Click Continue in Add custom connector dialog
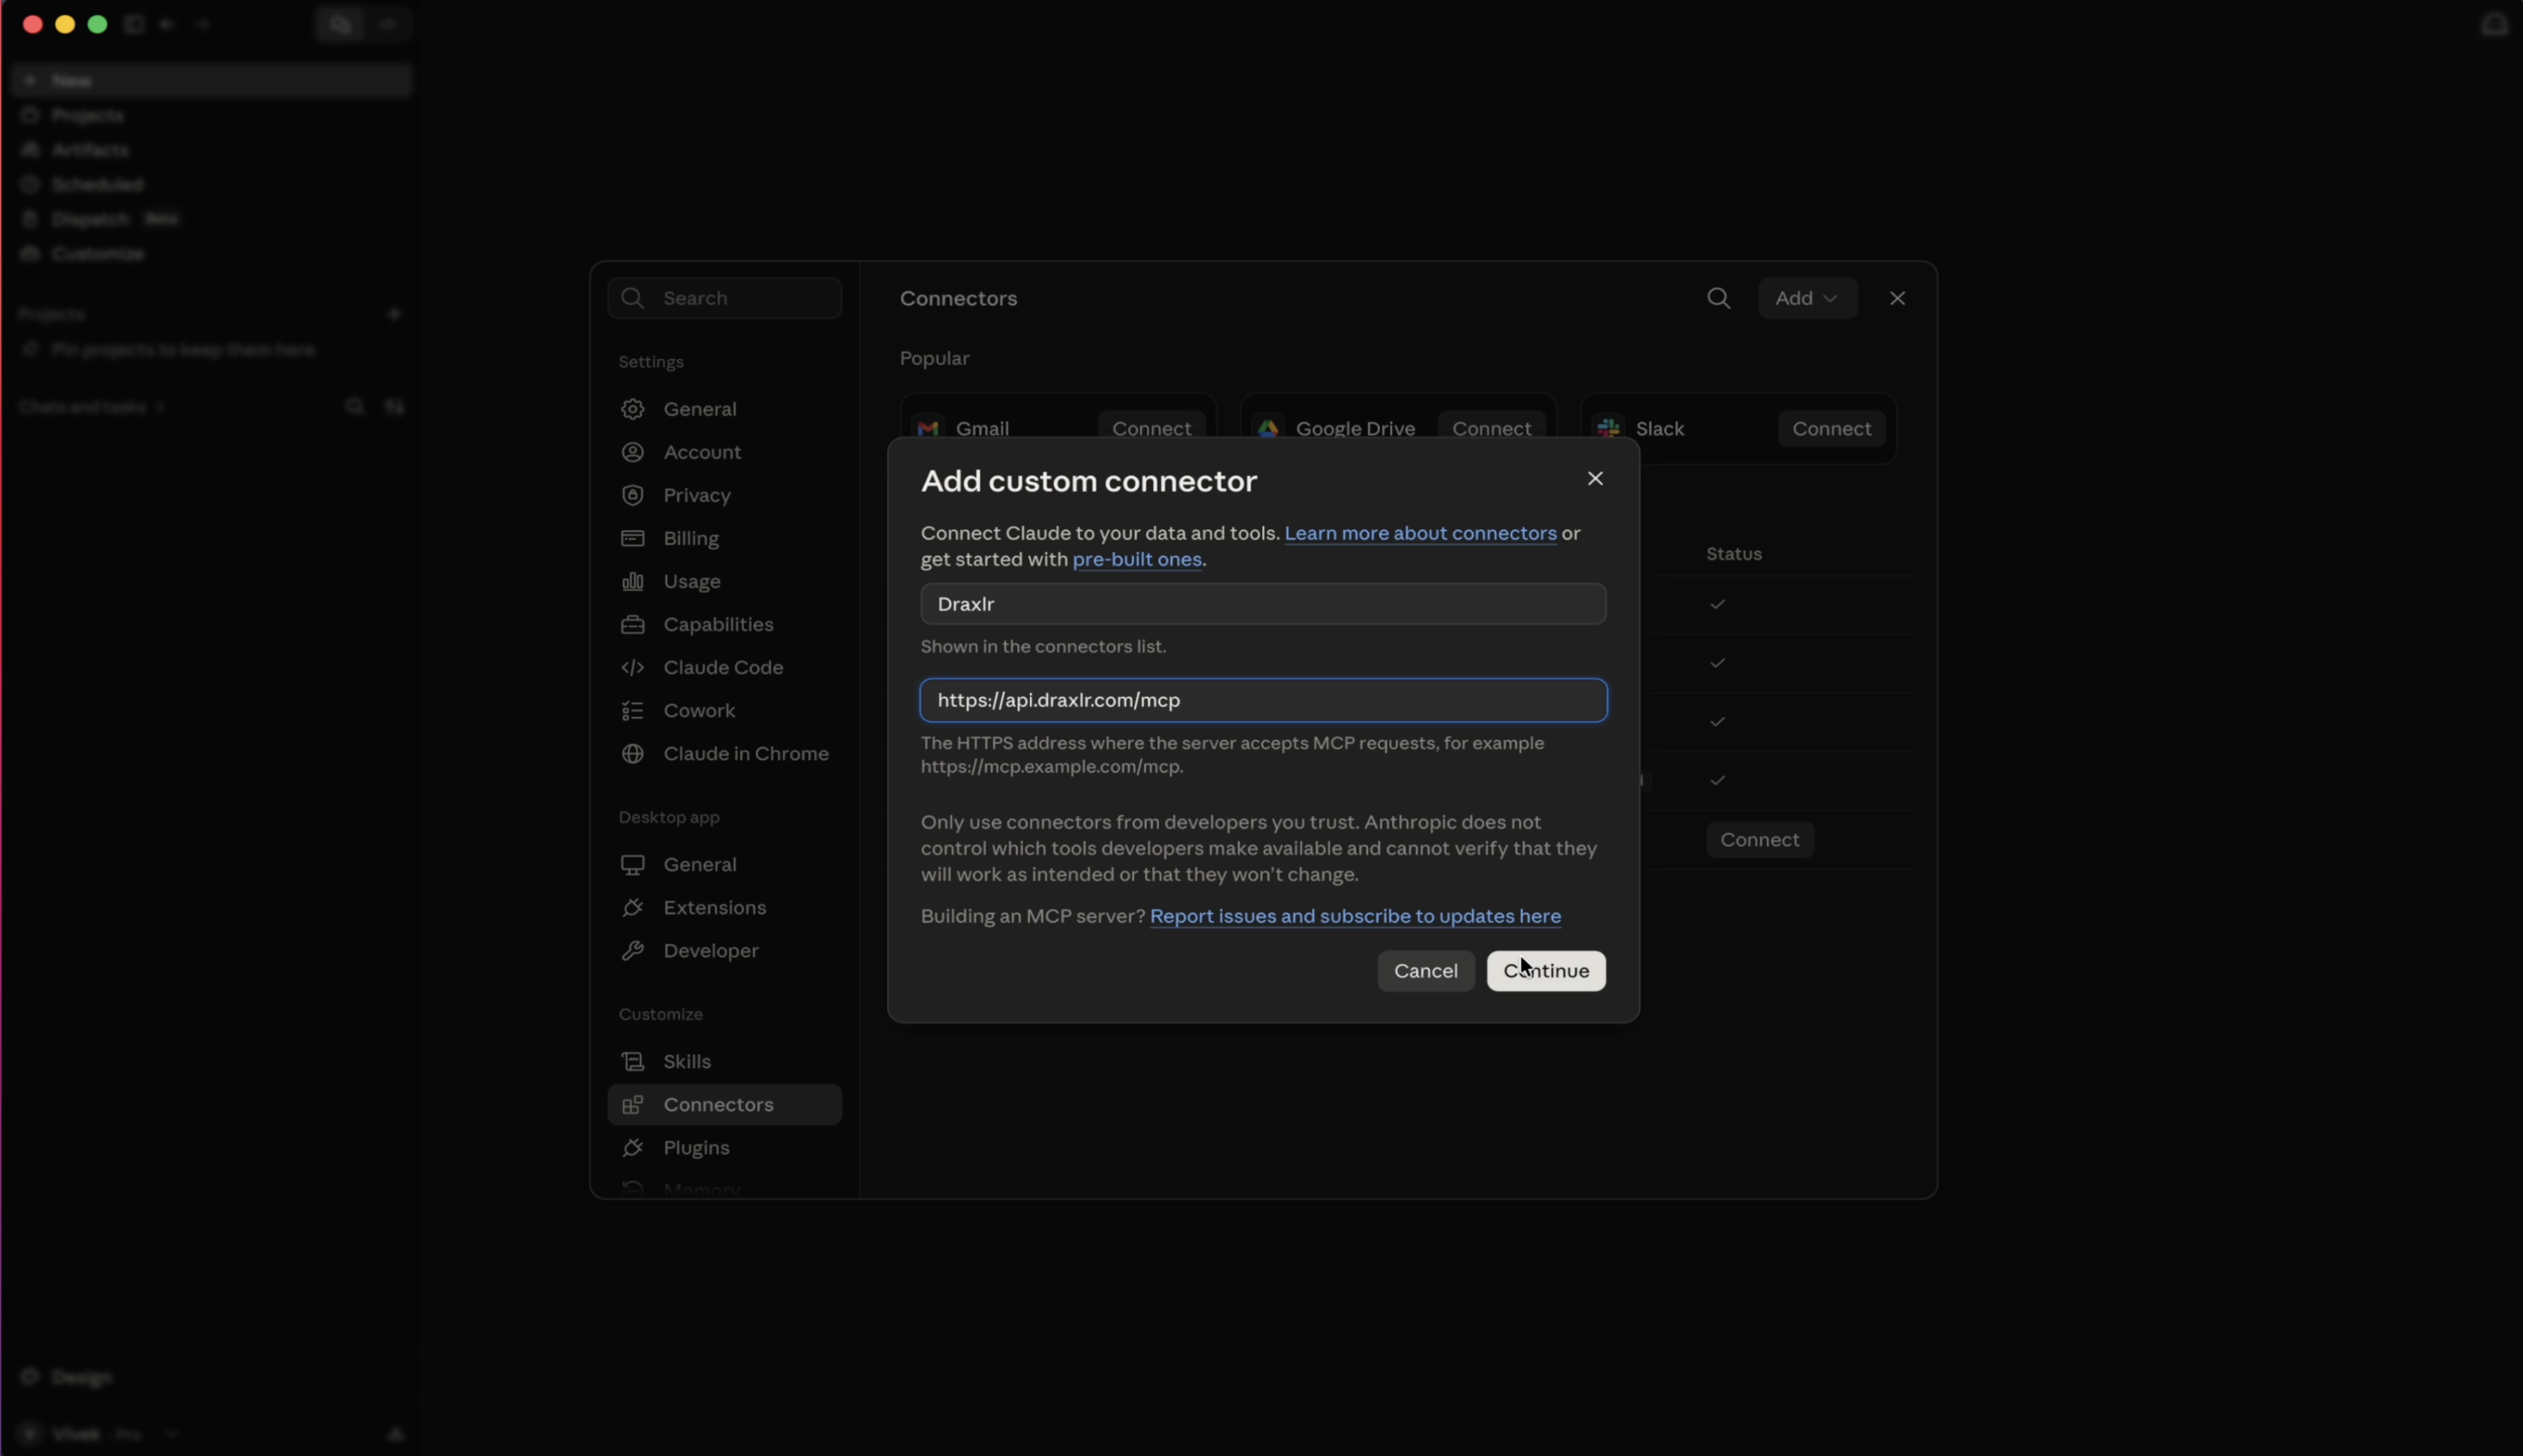Image resolution: width=2523 pixels, height=1456 pixels. click(x=1545, y=970)
